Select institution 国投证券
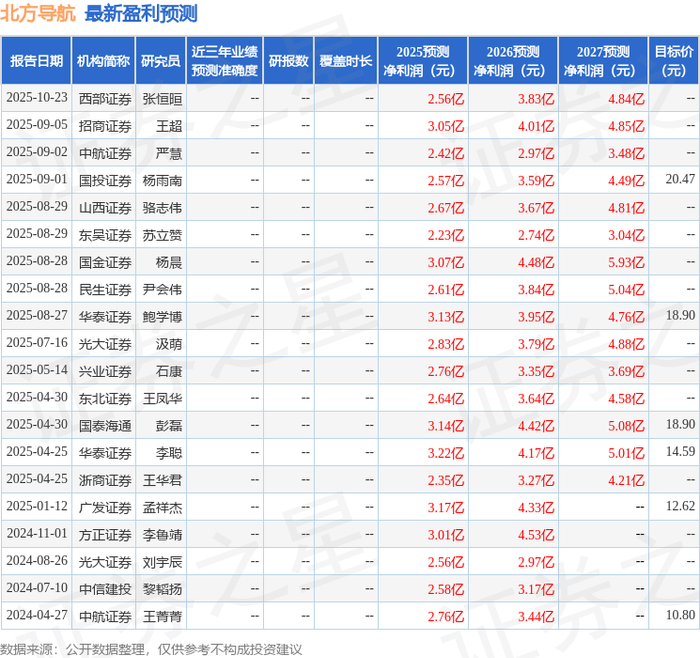Screen dimensions: 700x658 click(105, 180)
